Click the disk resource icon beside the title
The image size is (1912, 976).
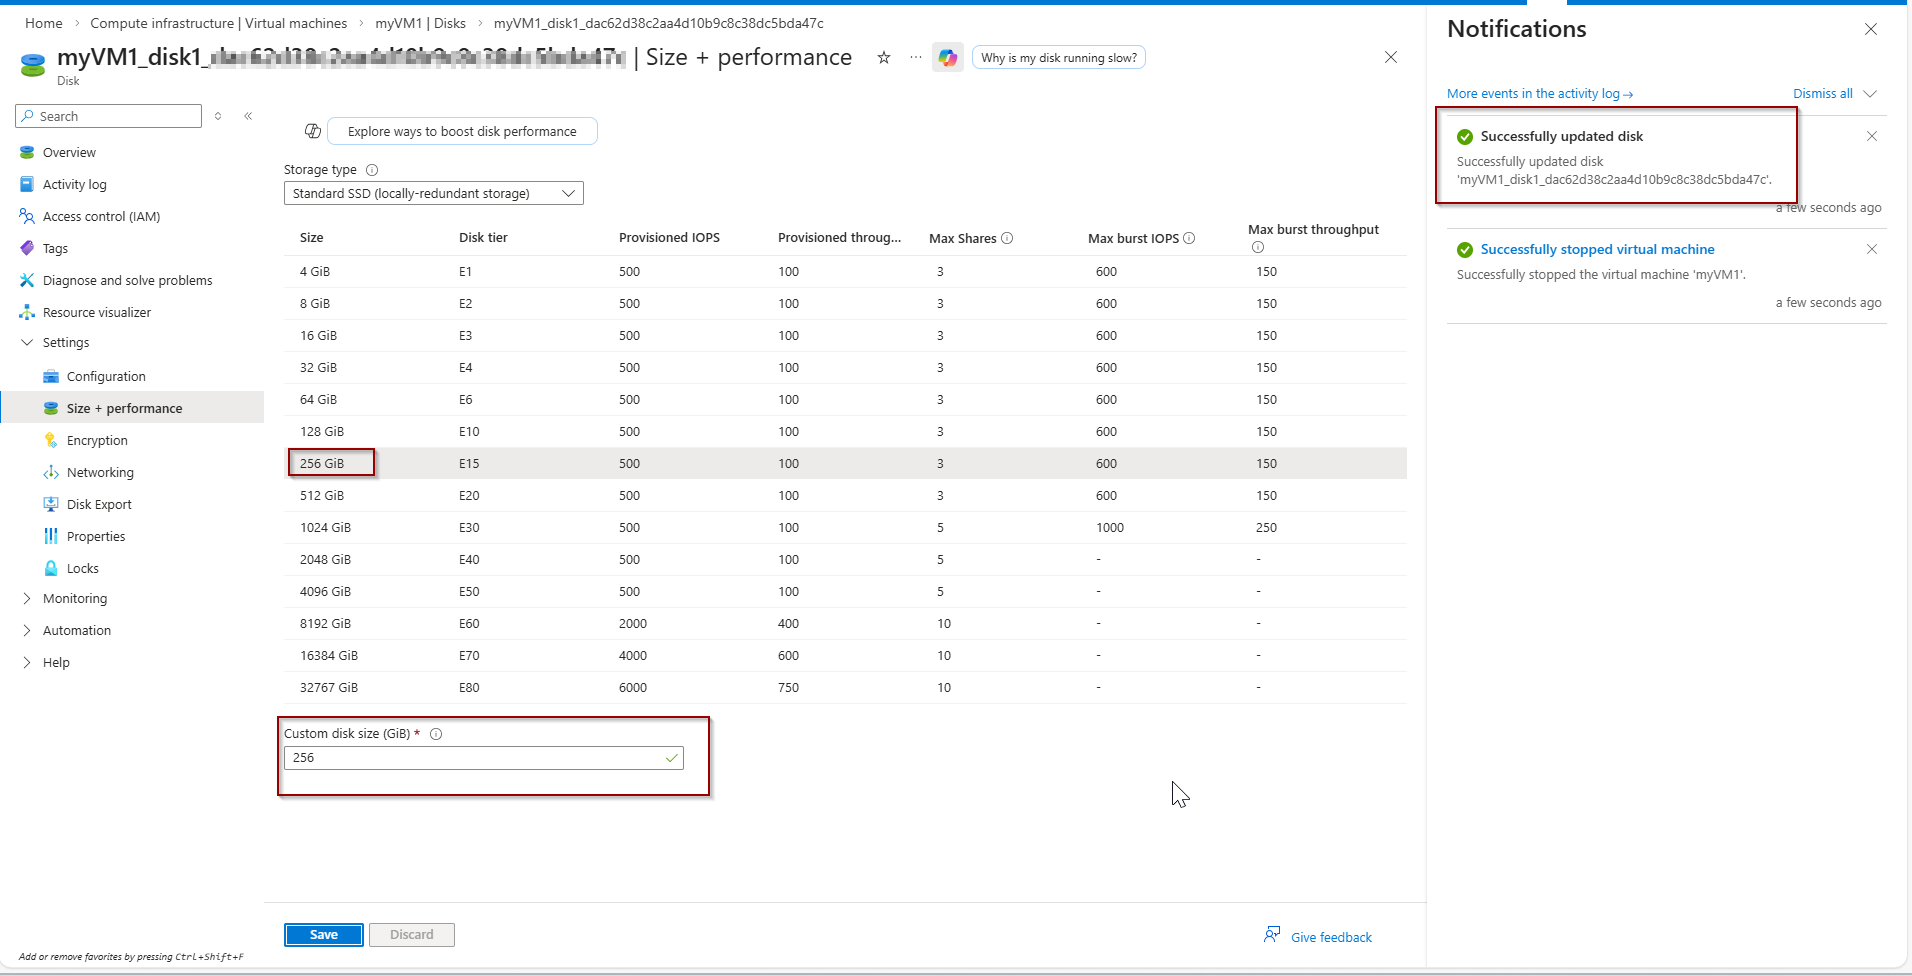pos(33,65)
